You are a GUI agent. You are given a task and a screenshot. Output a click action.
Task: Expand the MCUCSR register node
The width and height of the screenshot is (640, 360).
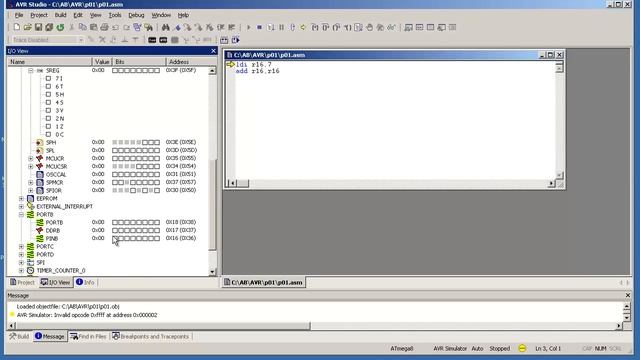[x=31, y=167]
